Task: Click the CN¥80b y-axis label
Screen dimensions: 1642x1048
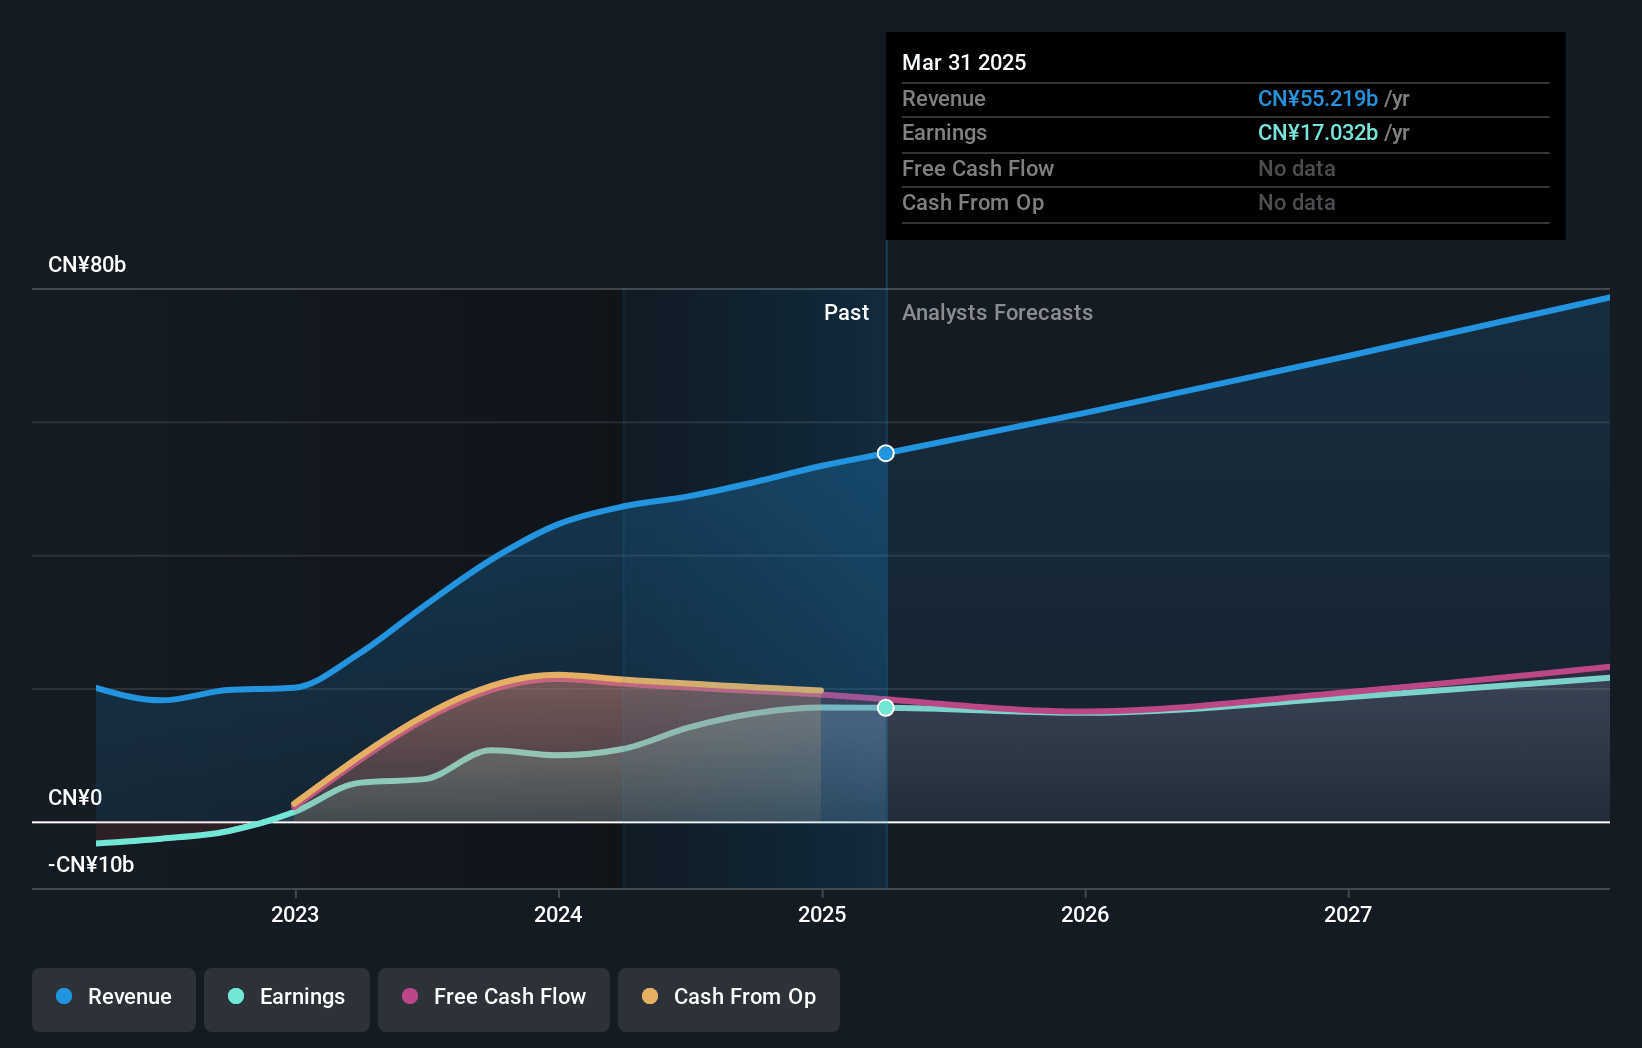Action: (x=87, y=265)
